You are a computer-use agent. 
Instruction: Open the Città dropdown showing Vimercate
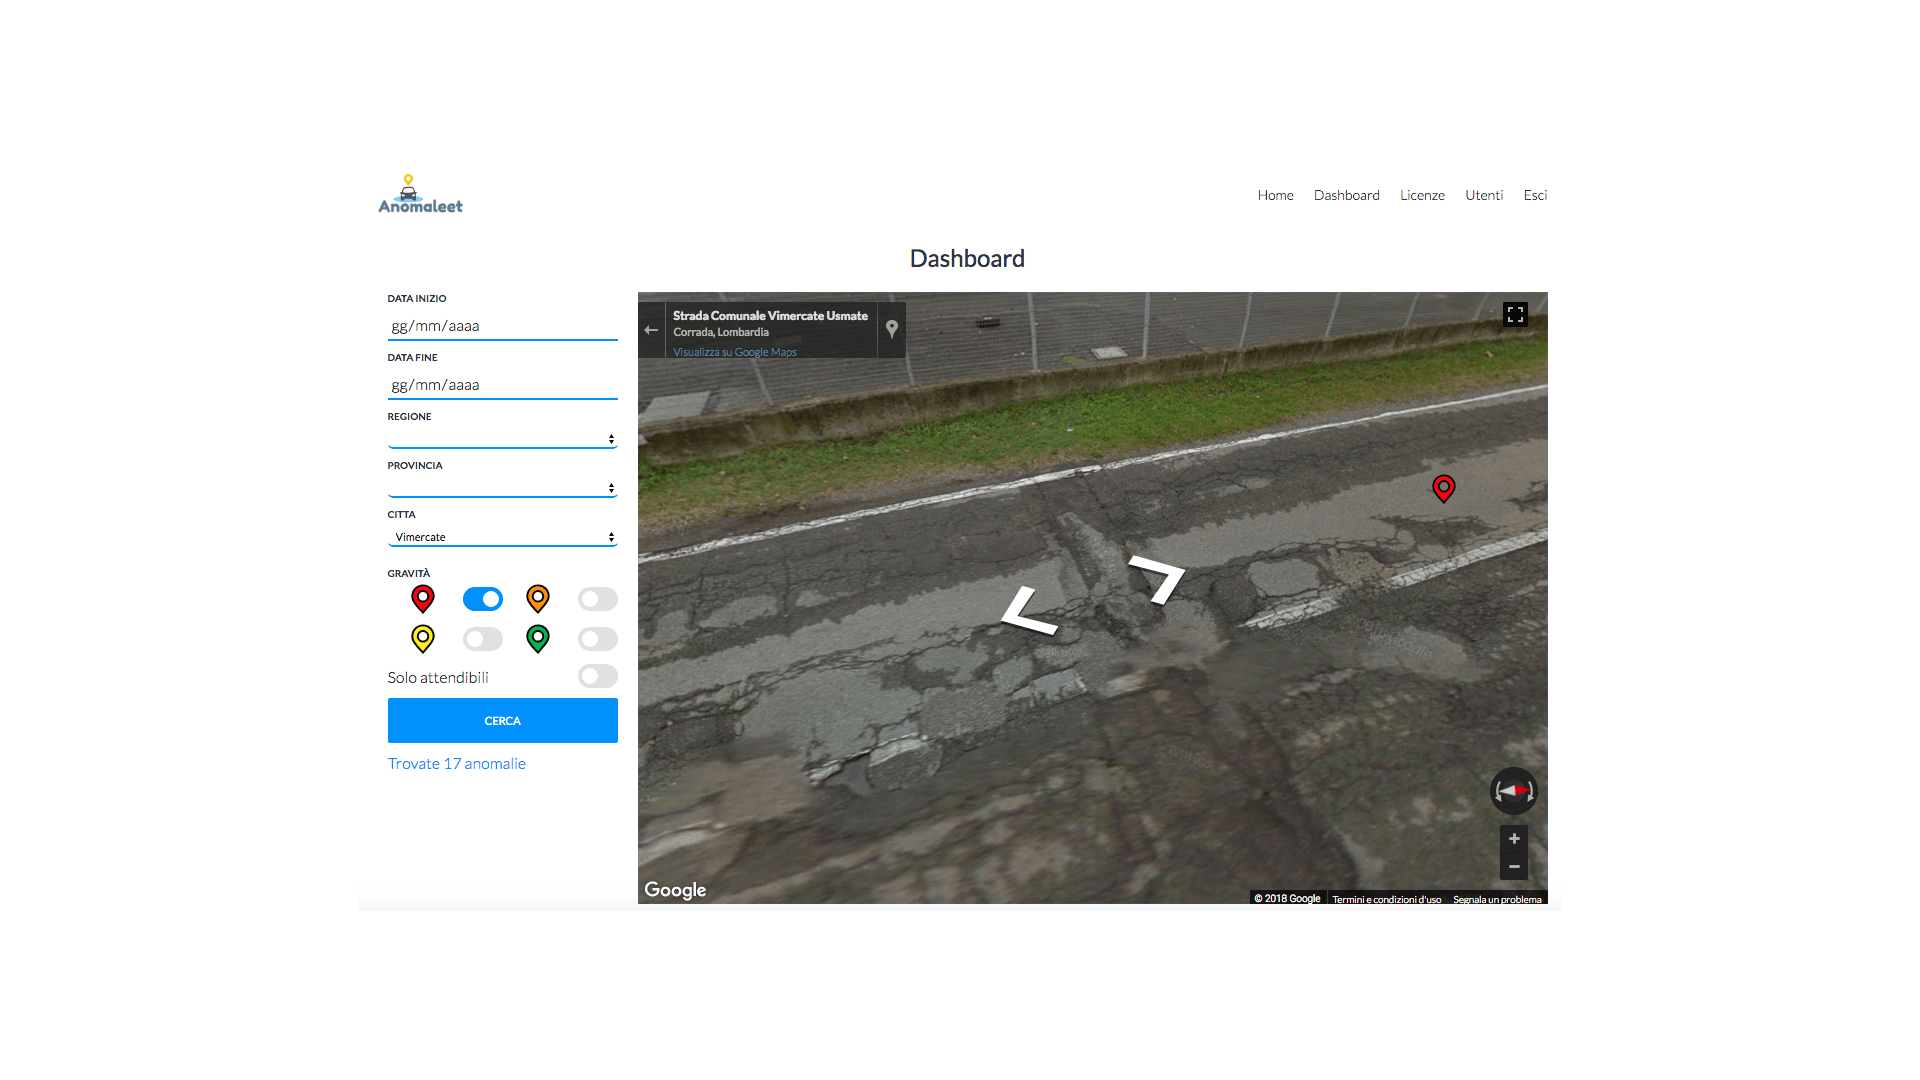click(x=502, y=537)
